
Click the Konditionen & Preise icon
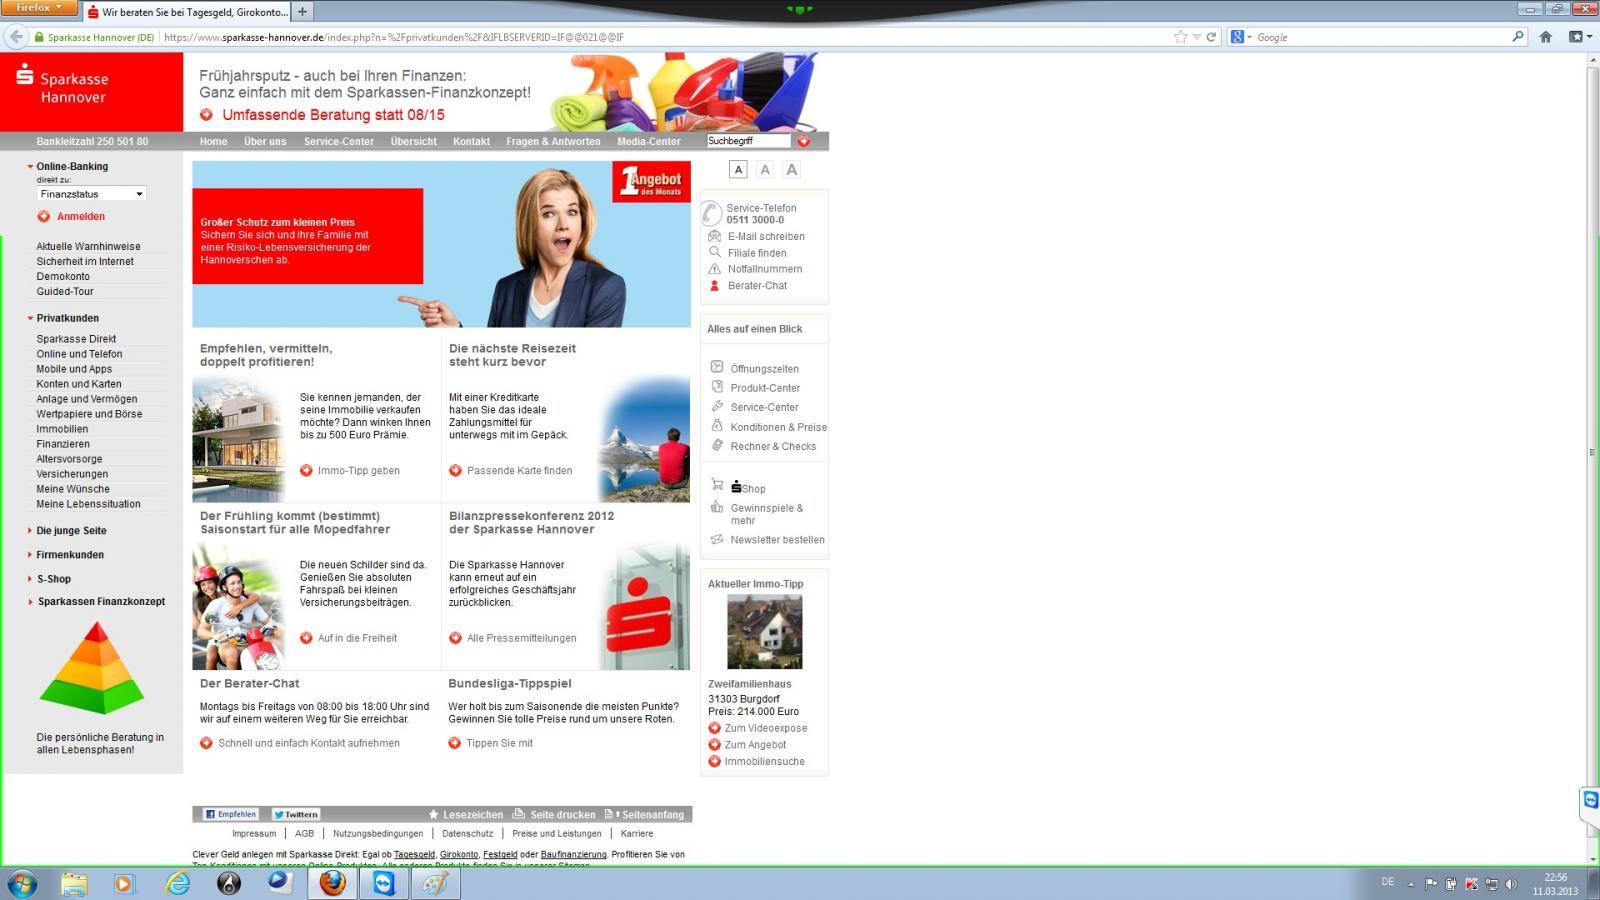pyautogui.click(x=716, y=425)
